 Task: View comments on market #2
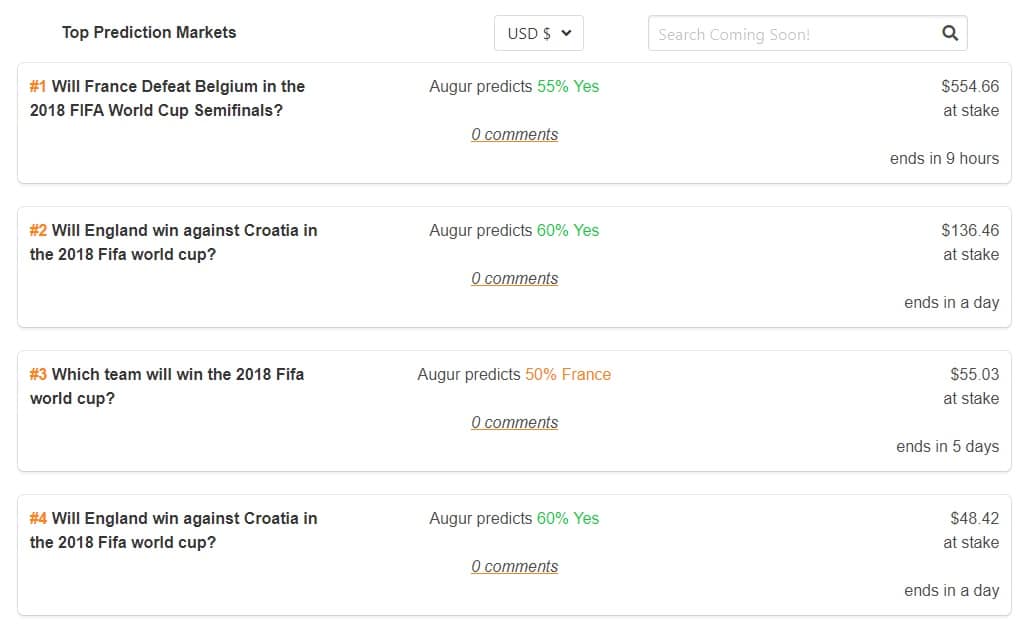click(515, 278)
